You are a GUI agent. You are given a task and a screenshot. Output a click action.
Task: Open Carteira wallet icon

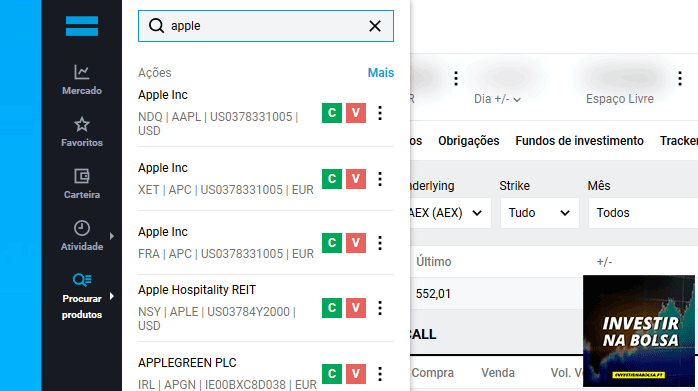[x=82, y=176]
